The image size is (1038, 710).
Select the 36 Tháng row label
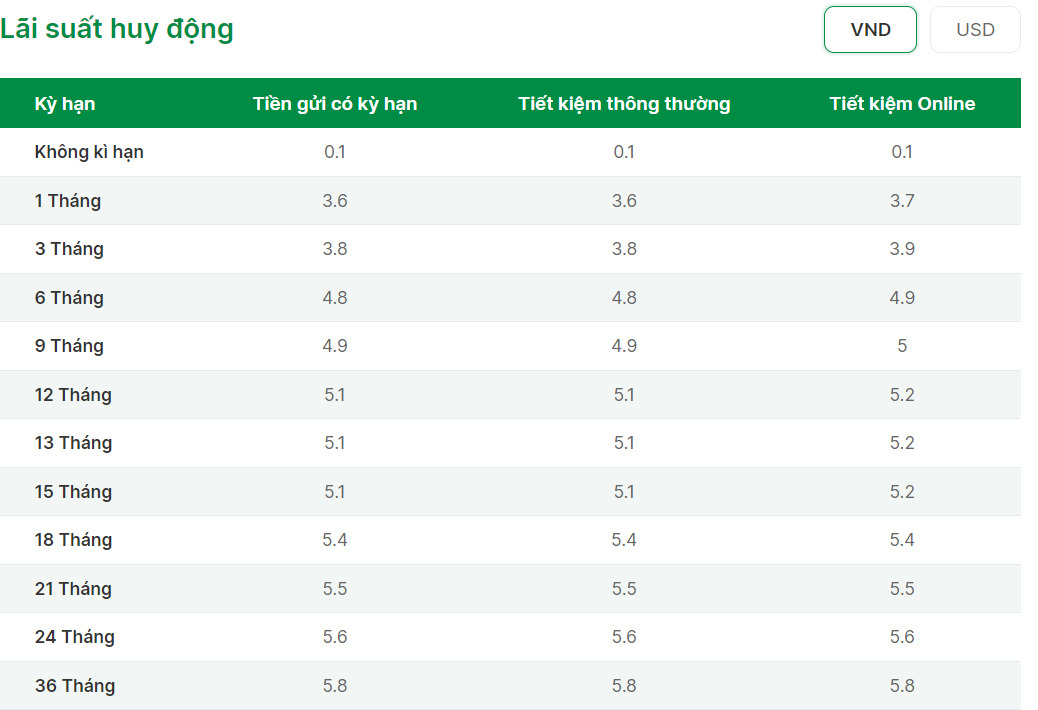tap(75, 686)
